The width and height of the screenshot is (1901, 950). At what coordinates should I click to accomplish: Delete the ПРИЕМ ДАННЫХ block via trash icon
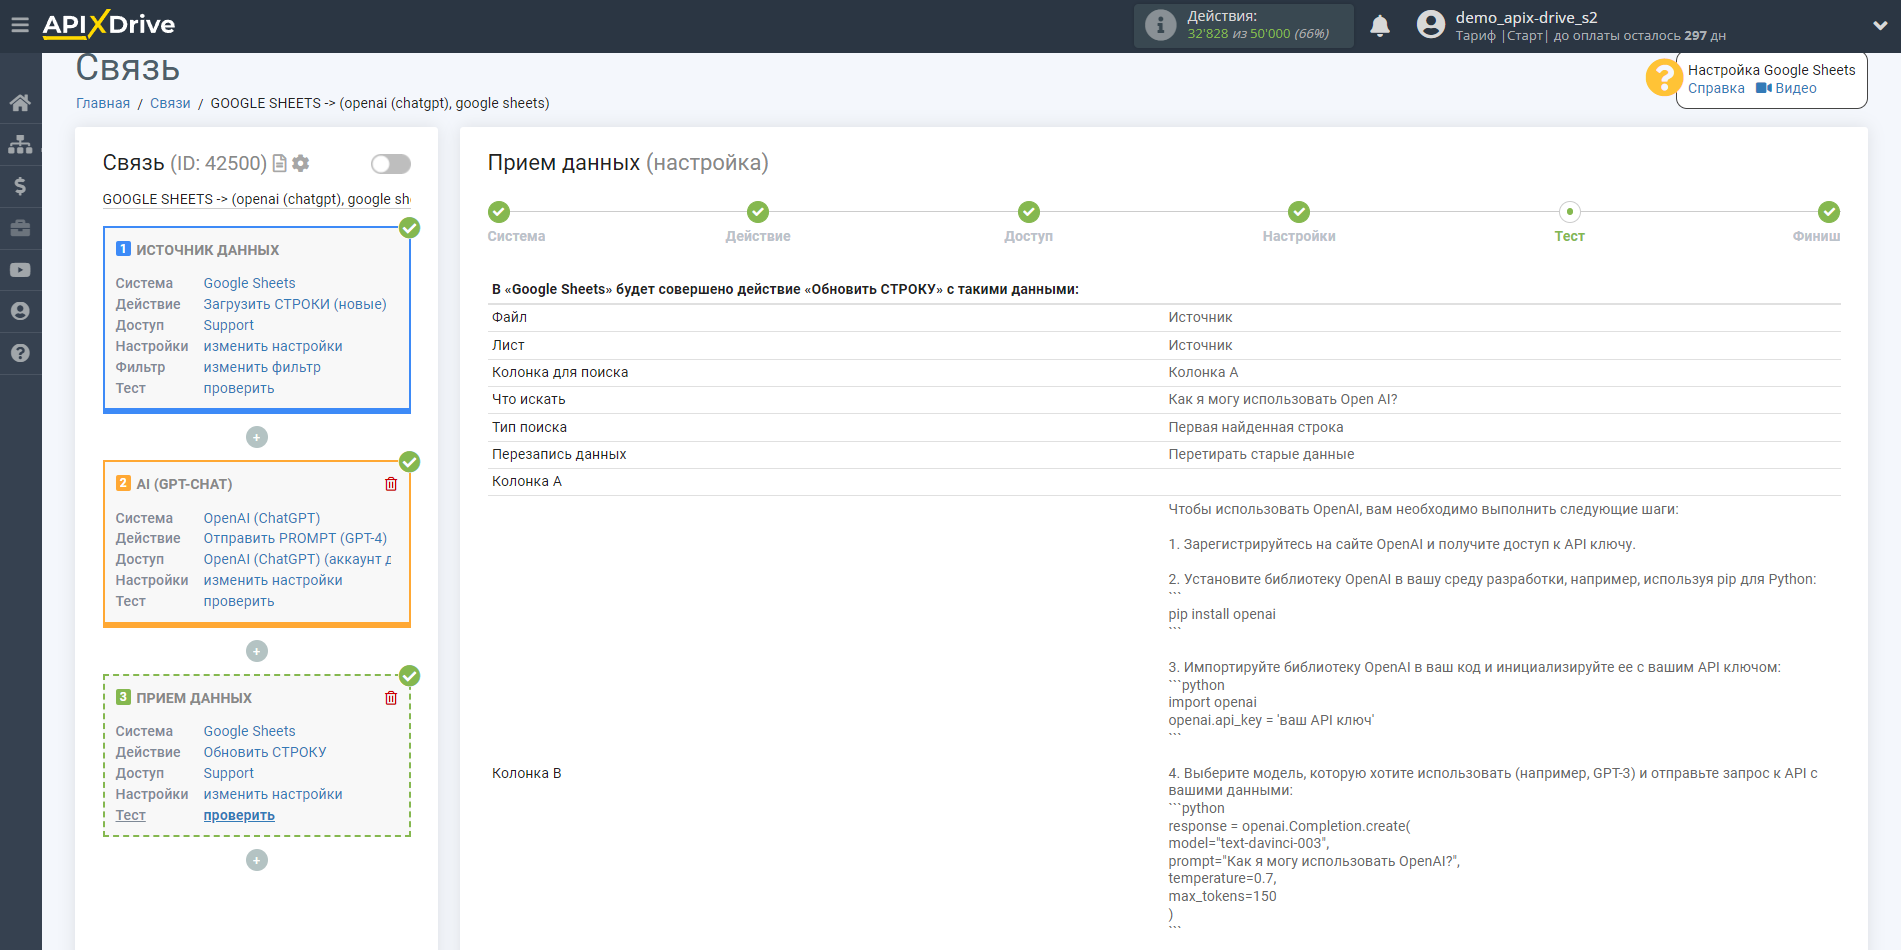[x=391, y=698]
